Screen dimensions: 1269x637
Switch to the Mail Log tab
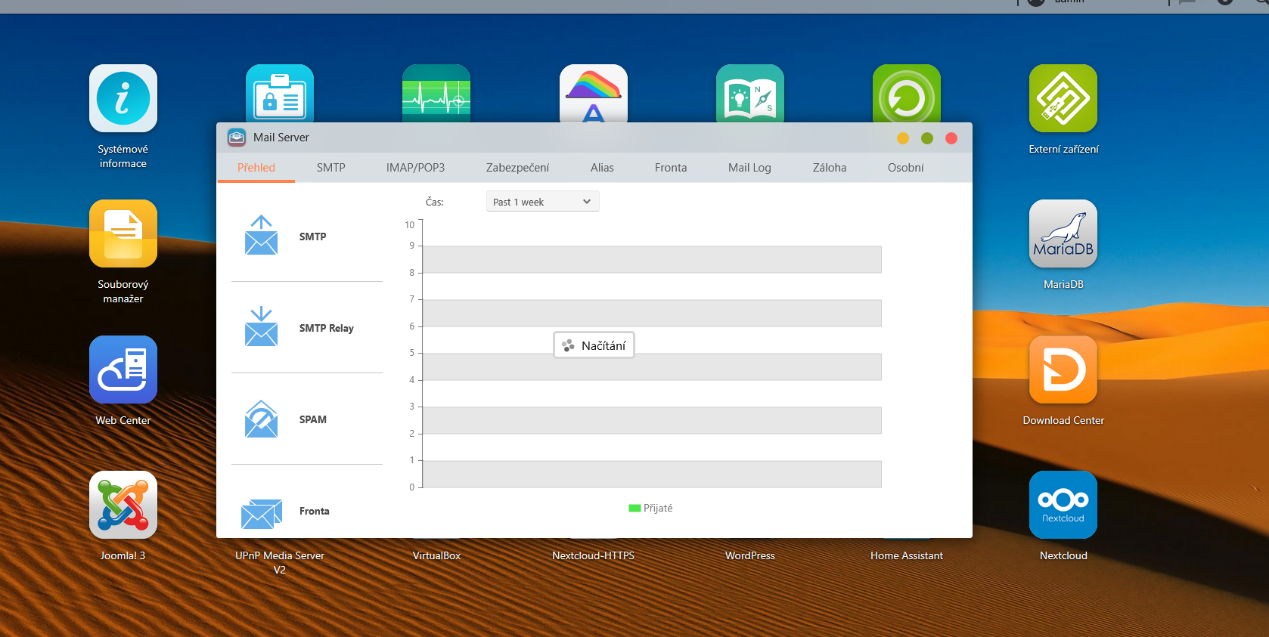(749, 168)
